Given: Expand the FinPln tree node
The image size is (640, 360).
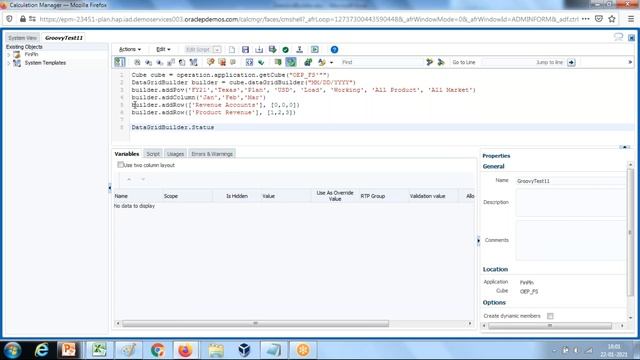Looking at the screenshot, I should (9, 54).
